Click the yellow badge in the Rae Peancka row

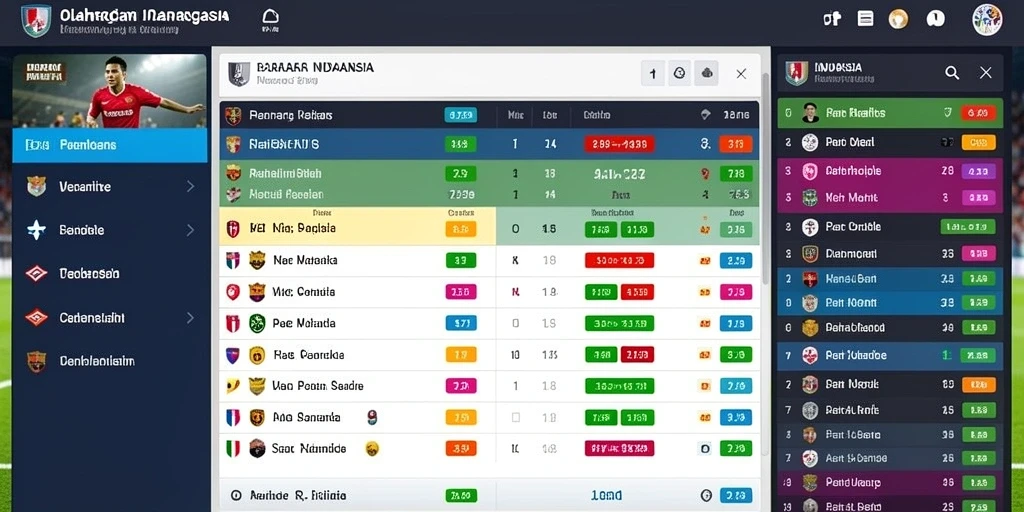click(460, 355)
